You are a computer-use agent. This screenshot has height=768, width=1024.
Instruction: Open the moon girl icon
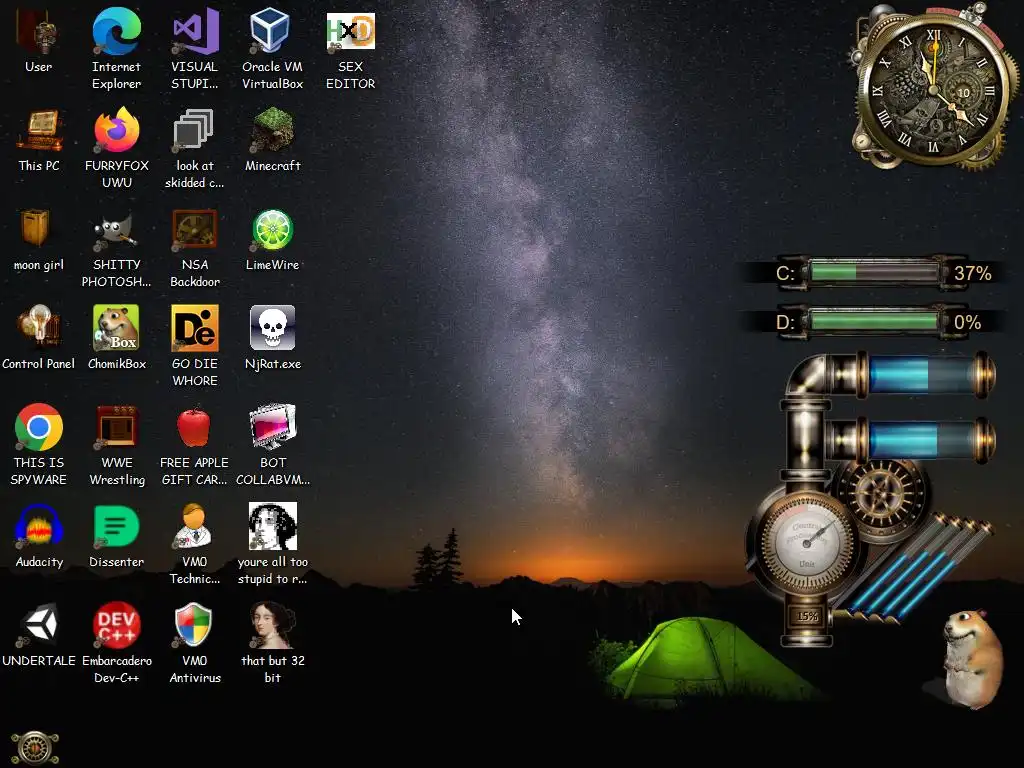[x=36, y=229]
